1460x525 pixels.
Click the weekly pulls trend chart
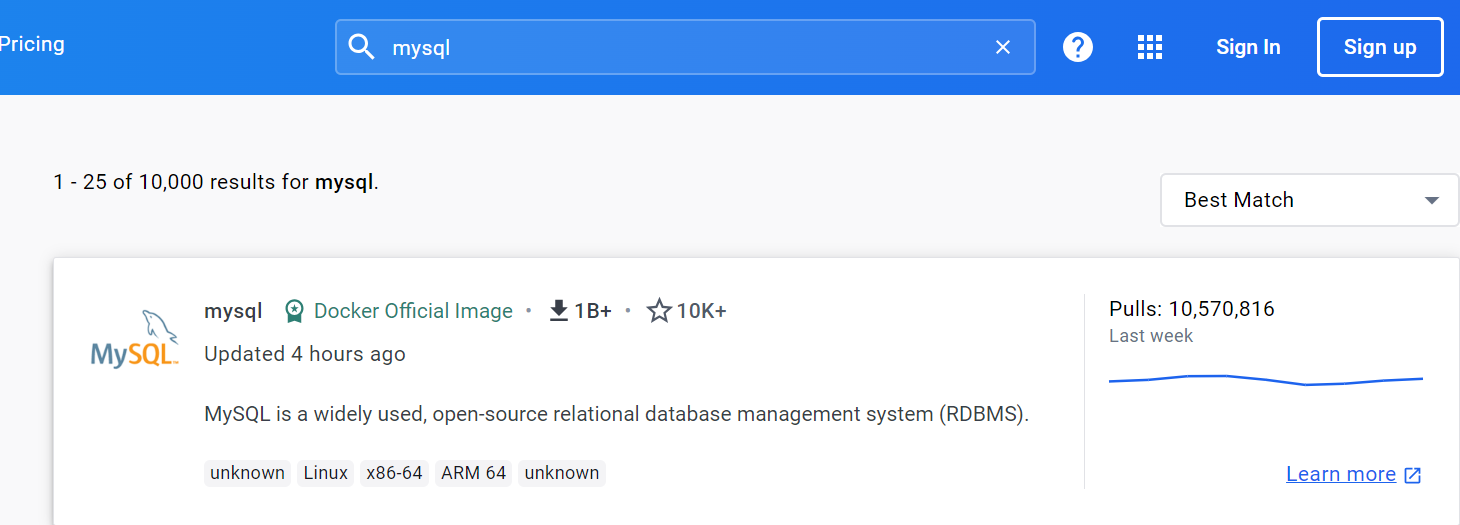point(1265,380)
